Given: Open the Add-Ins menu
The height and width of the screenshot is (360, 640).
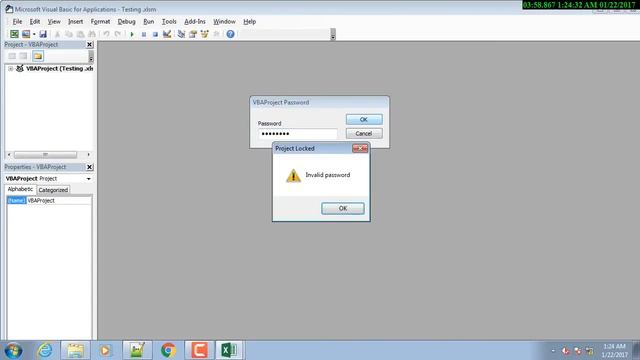Looking at the screenshot, I should click(x=195, y=22).
